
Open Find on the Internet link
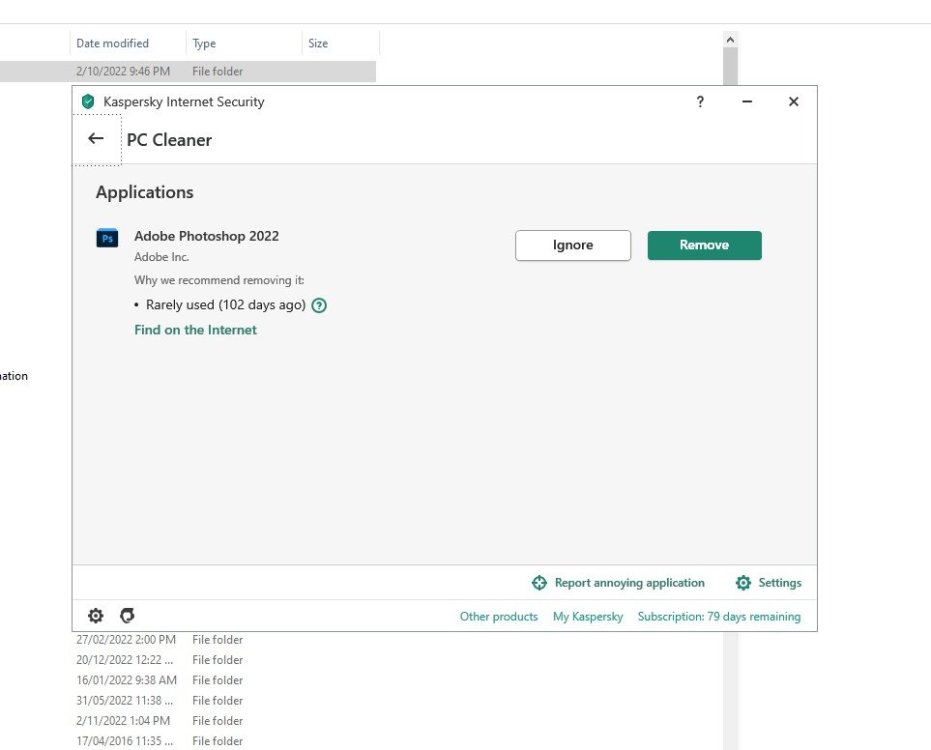(195, 330)
